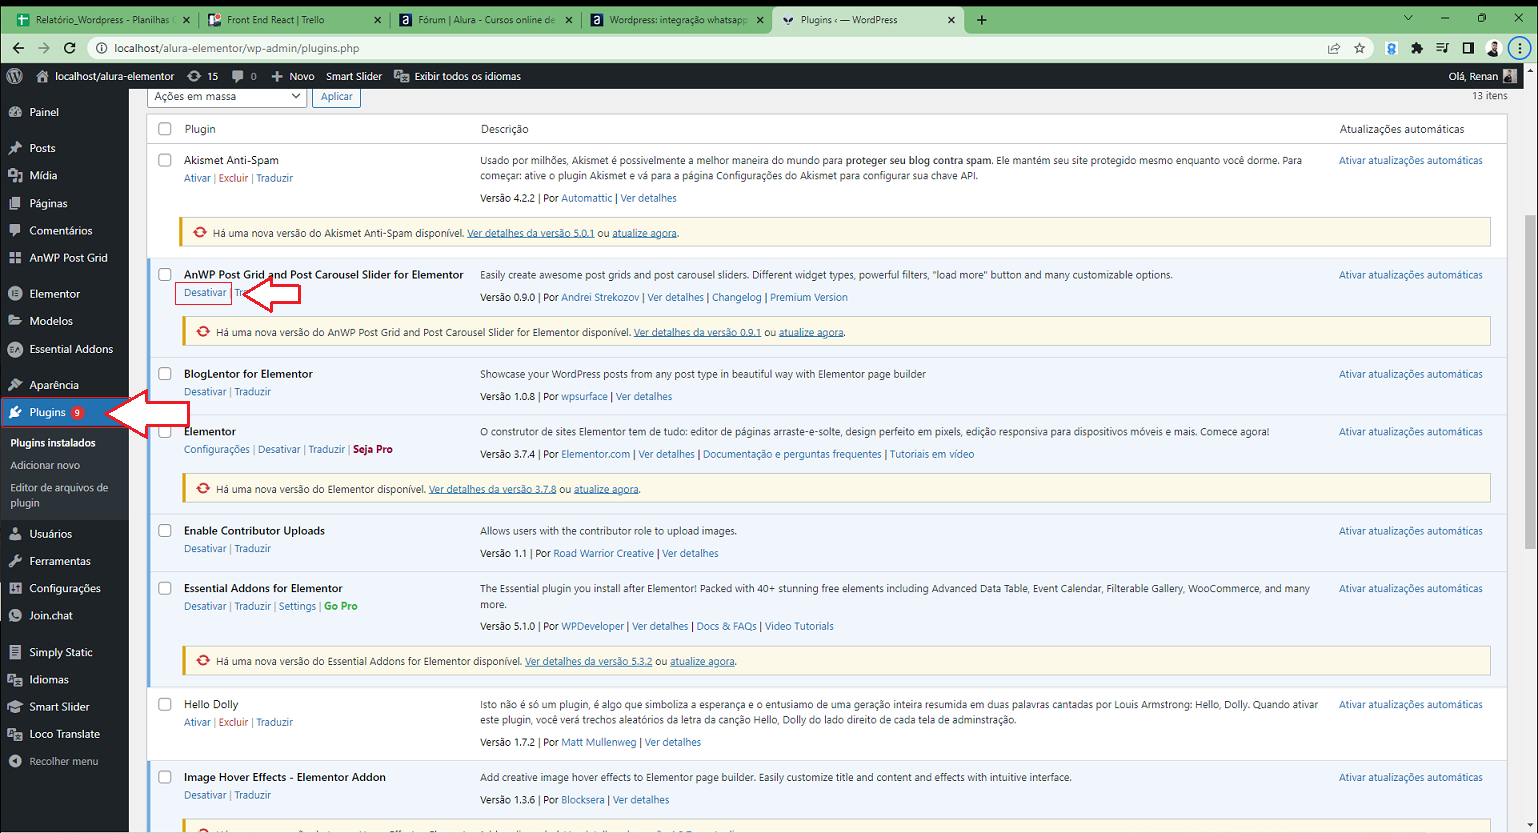Image resolution: width=1538 pixels, height=833 pixels.
Task: Click Desativar under AnWP Post Grid
Action: (x=205, y=293)
